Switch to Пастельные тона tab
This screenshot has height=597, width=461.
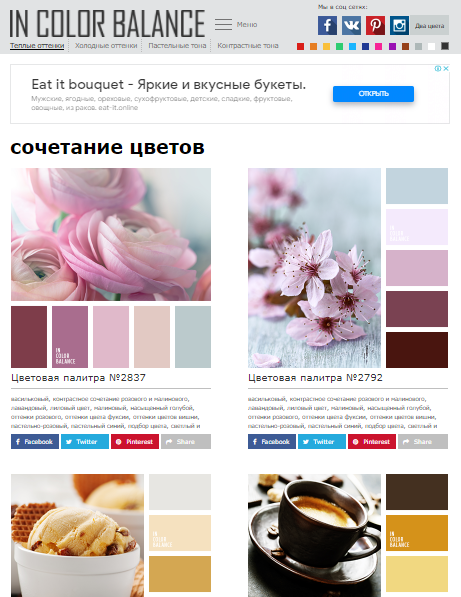pyautogui.click(x=177, y=46)
